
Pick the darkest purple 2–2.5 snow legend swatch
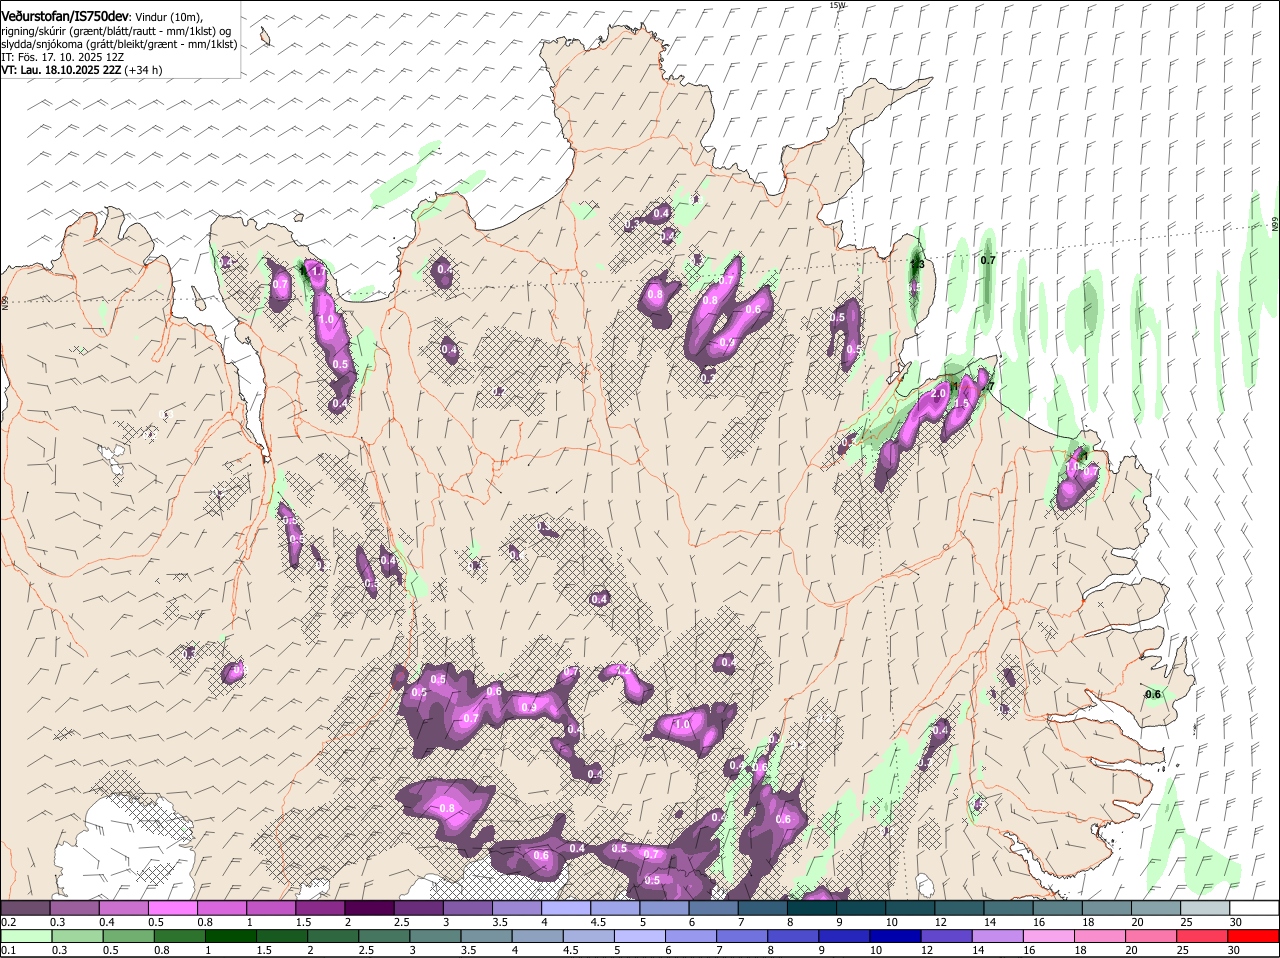pyautogui.click(x=369, y=908)
